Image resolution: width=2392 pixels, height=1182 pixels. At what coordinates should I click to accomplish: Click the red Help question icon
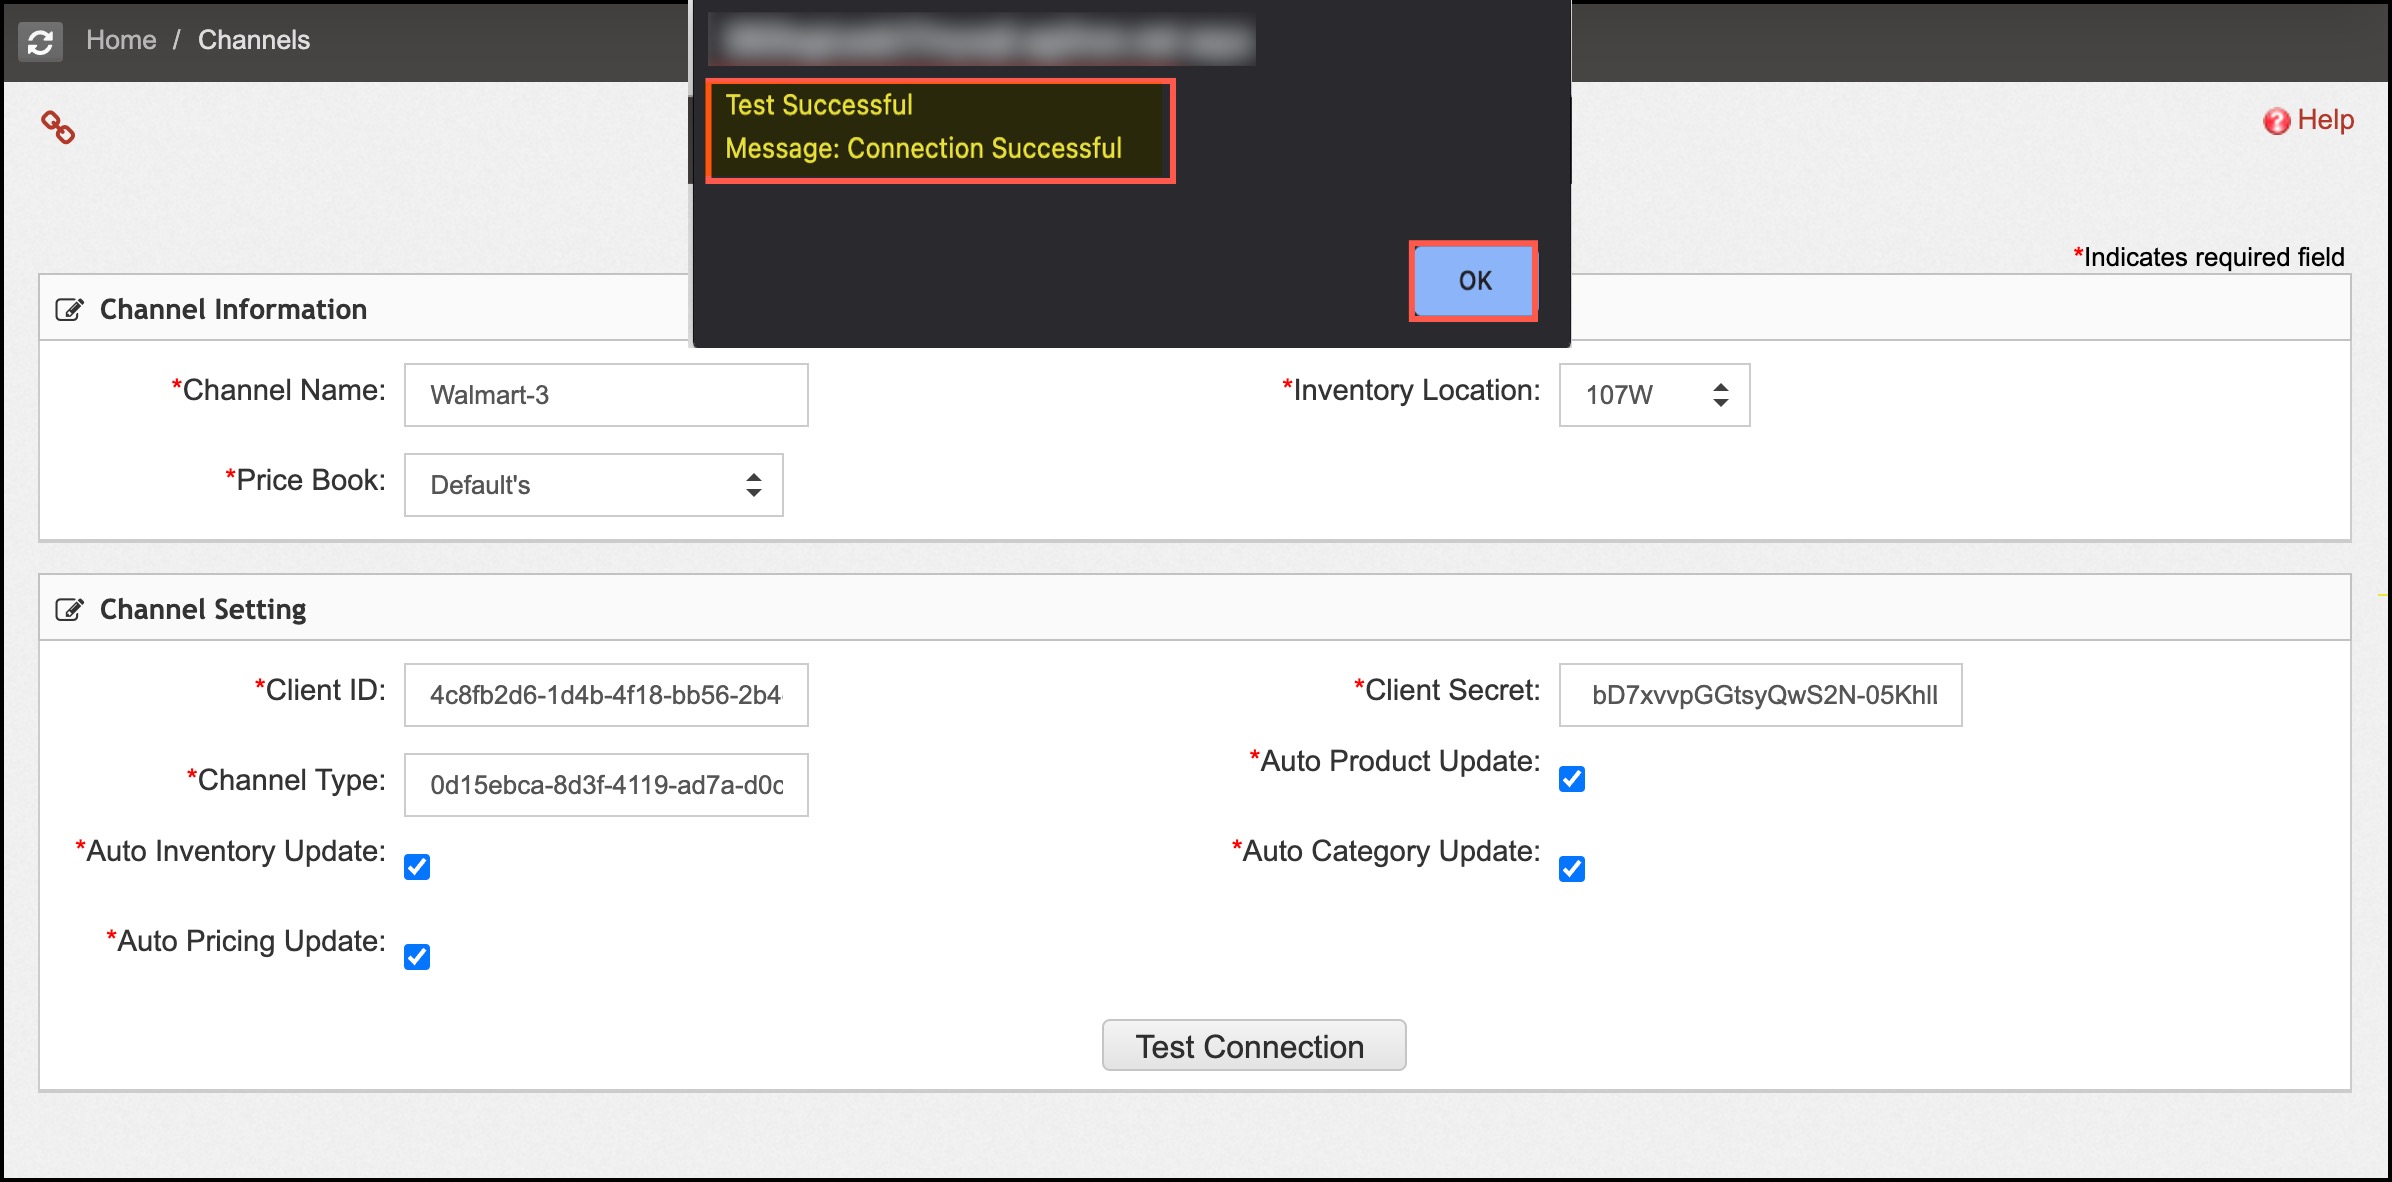tap(2276, 121)
